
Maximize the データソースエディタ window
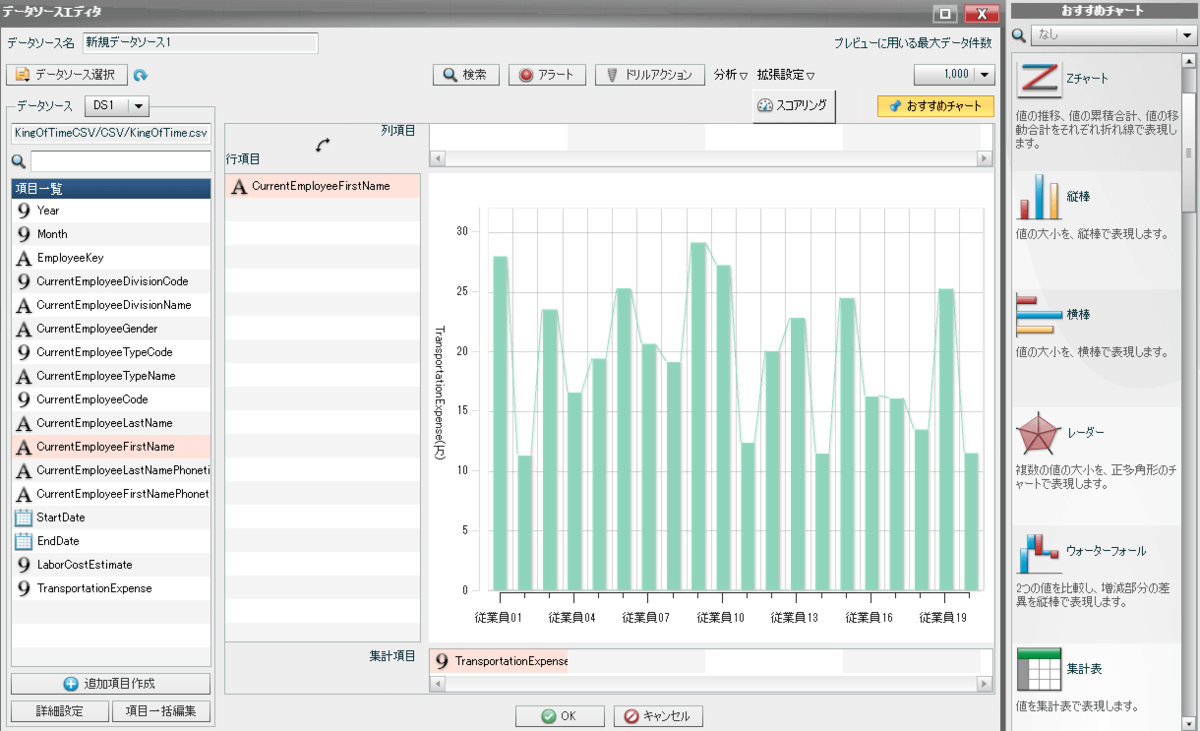tap(944, 14)
